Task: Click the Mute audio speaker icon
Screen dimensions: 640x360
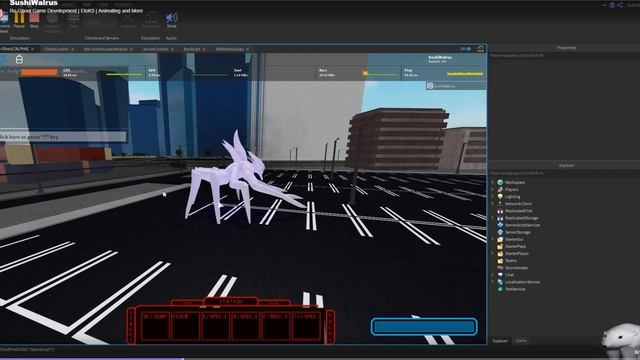Action: tap(171, 18)
